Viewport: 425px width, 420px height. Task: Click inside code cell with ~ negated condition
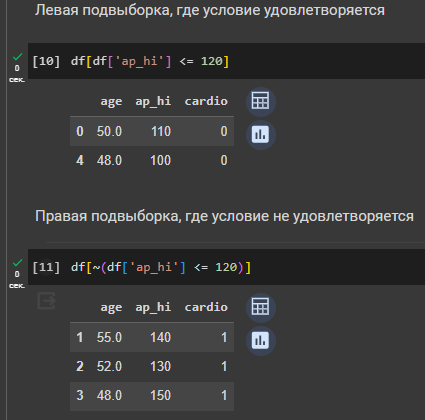226,267
